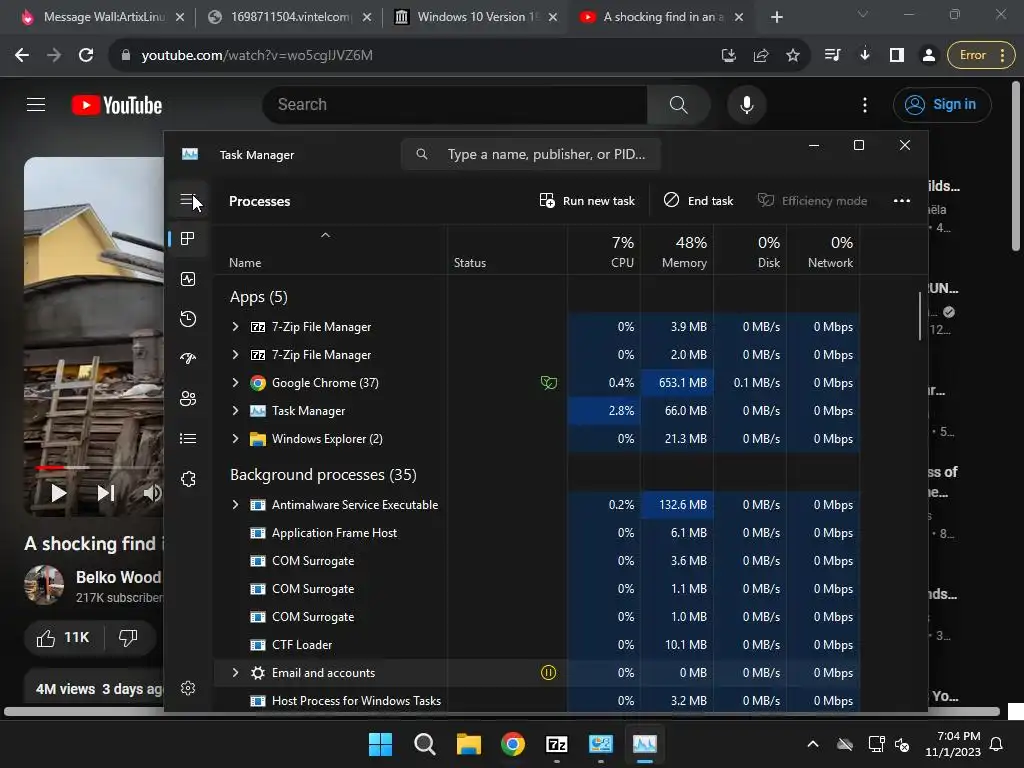Image resolution: width=1024 pixels, height=768 pixels.
Task: Click Run new task button
Action: [x=587, y=200]
